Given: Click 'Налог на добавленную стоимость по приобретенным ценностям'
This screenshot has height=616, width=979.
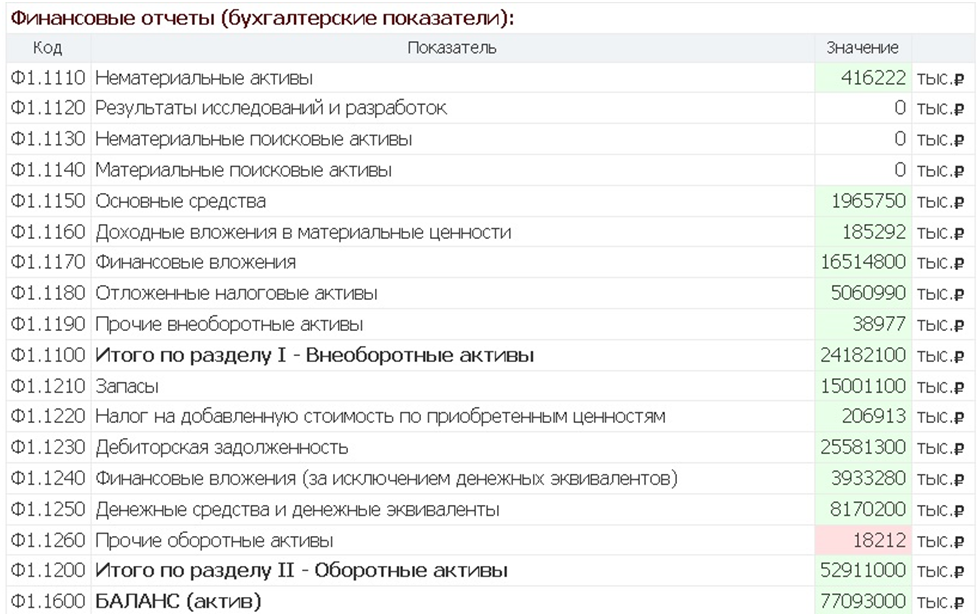Looking at the screenshot, I should click(380, 416).
